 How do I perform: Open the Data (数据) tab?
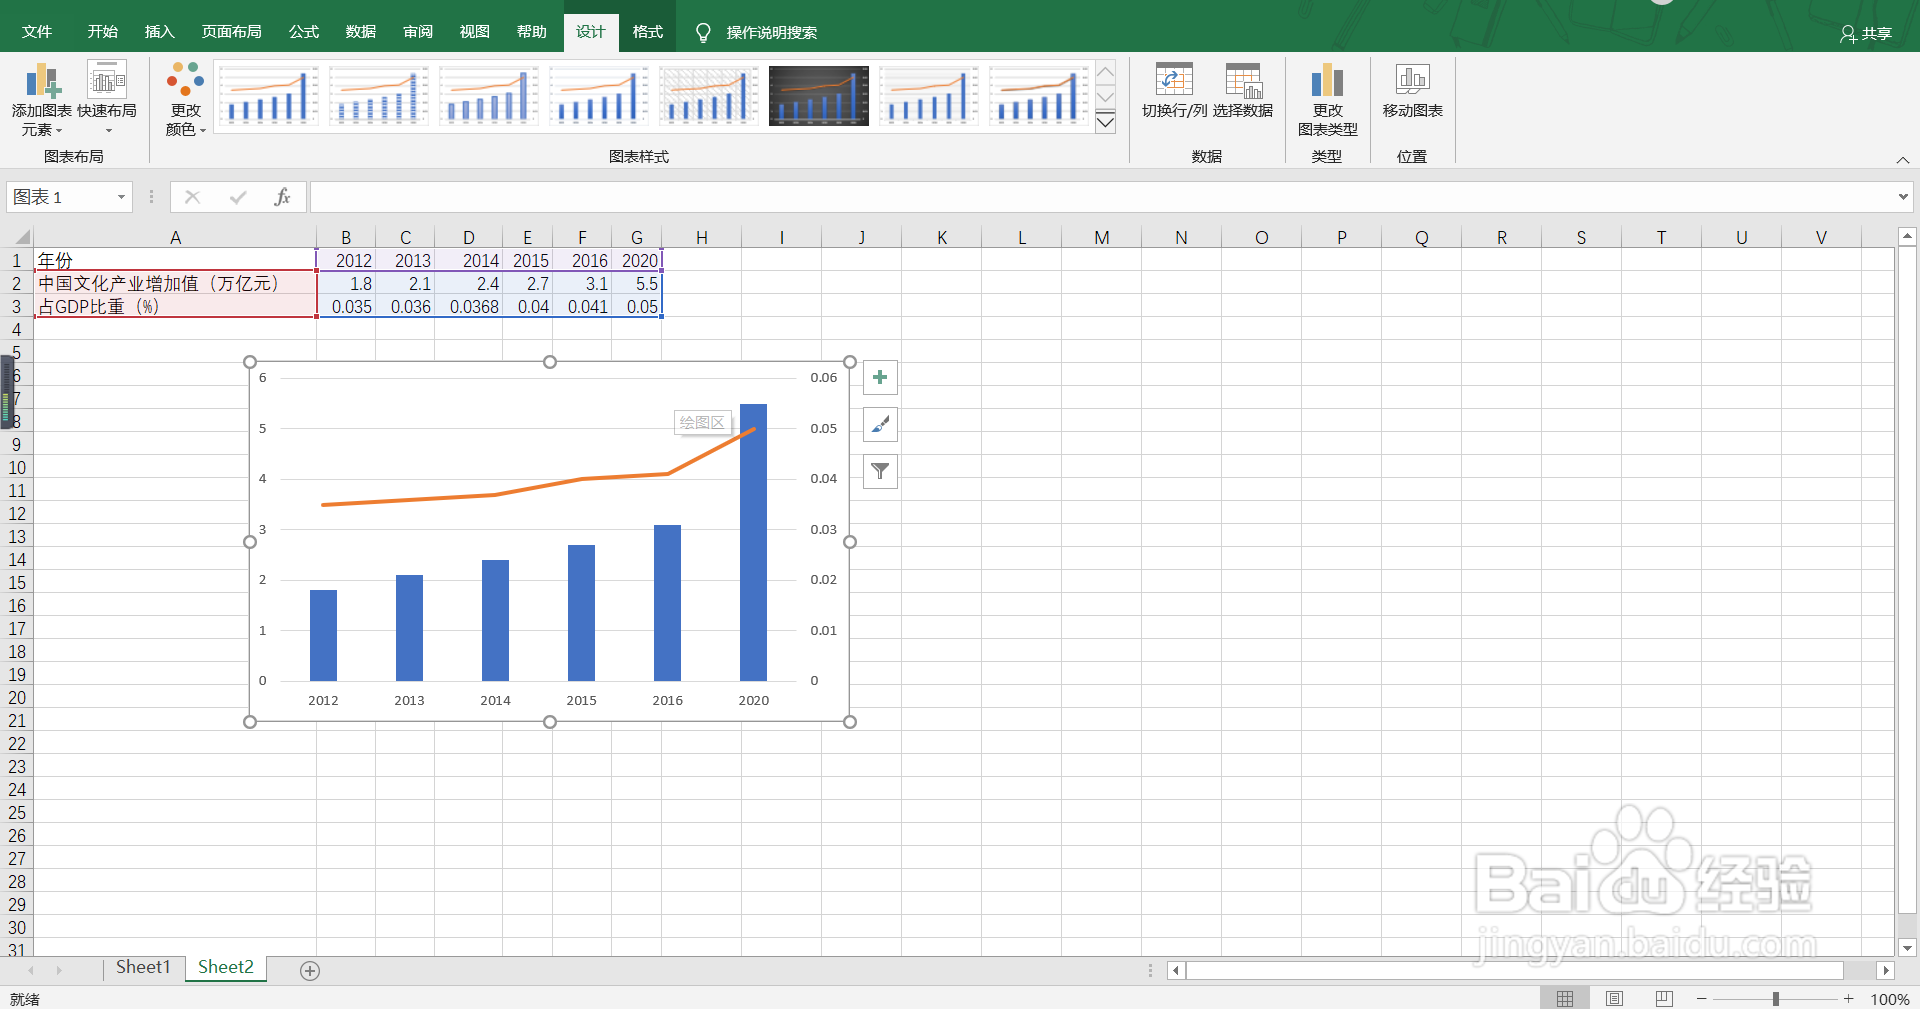[x=360, y=32]
